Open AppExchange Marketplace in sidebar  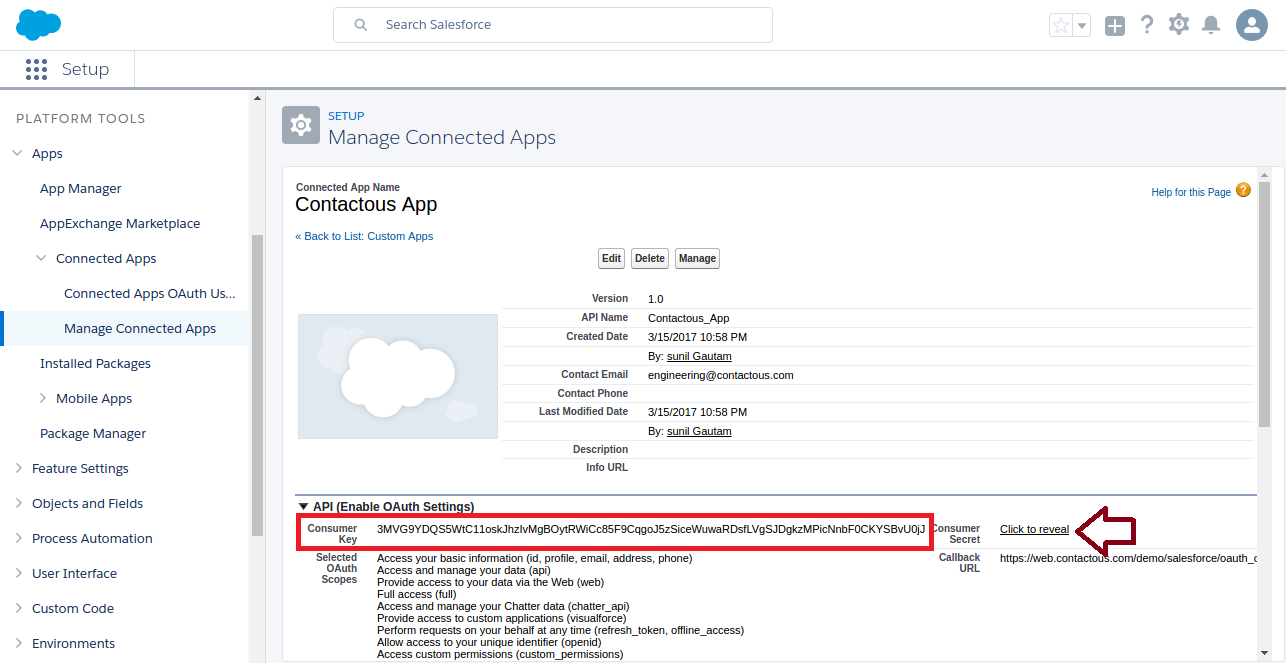120,223
